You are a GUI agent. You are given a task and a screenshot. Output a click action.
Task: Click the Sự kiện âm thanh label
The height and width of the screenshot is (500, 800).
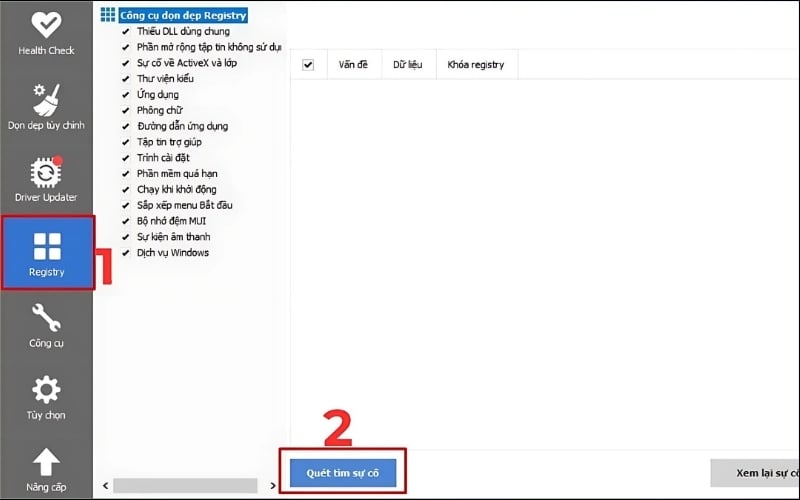click(x=173, y=237)
